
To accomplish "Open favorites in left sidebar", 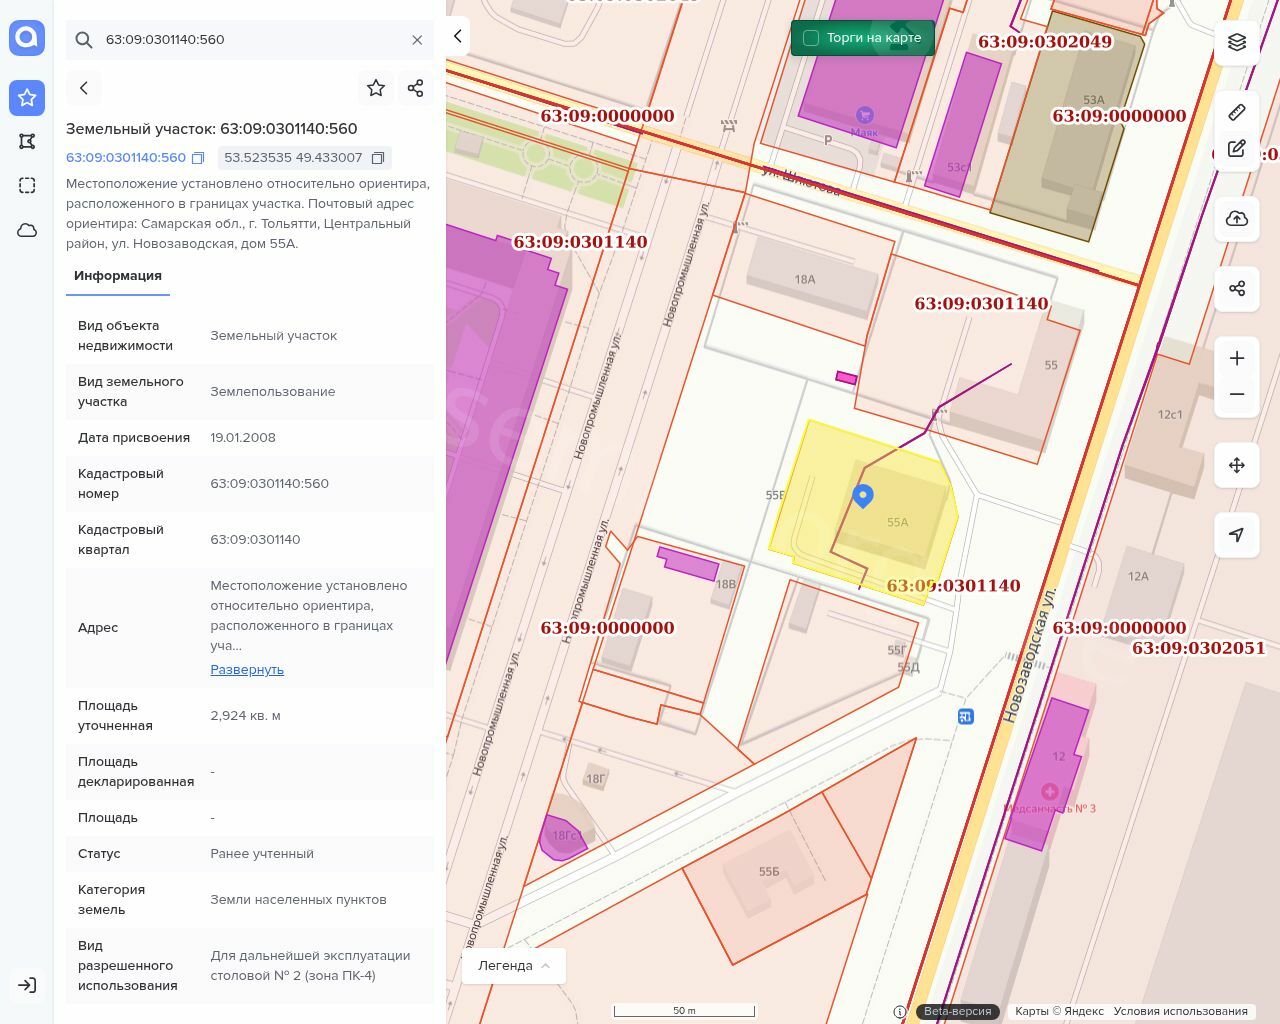I will click(x=27, y=98).
